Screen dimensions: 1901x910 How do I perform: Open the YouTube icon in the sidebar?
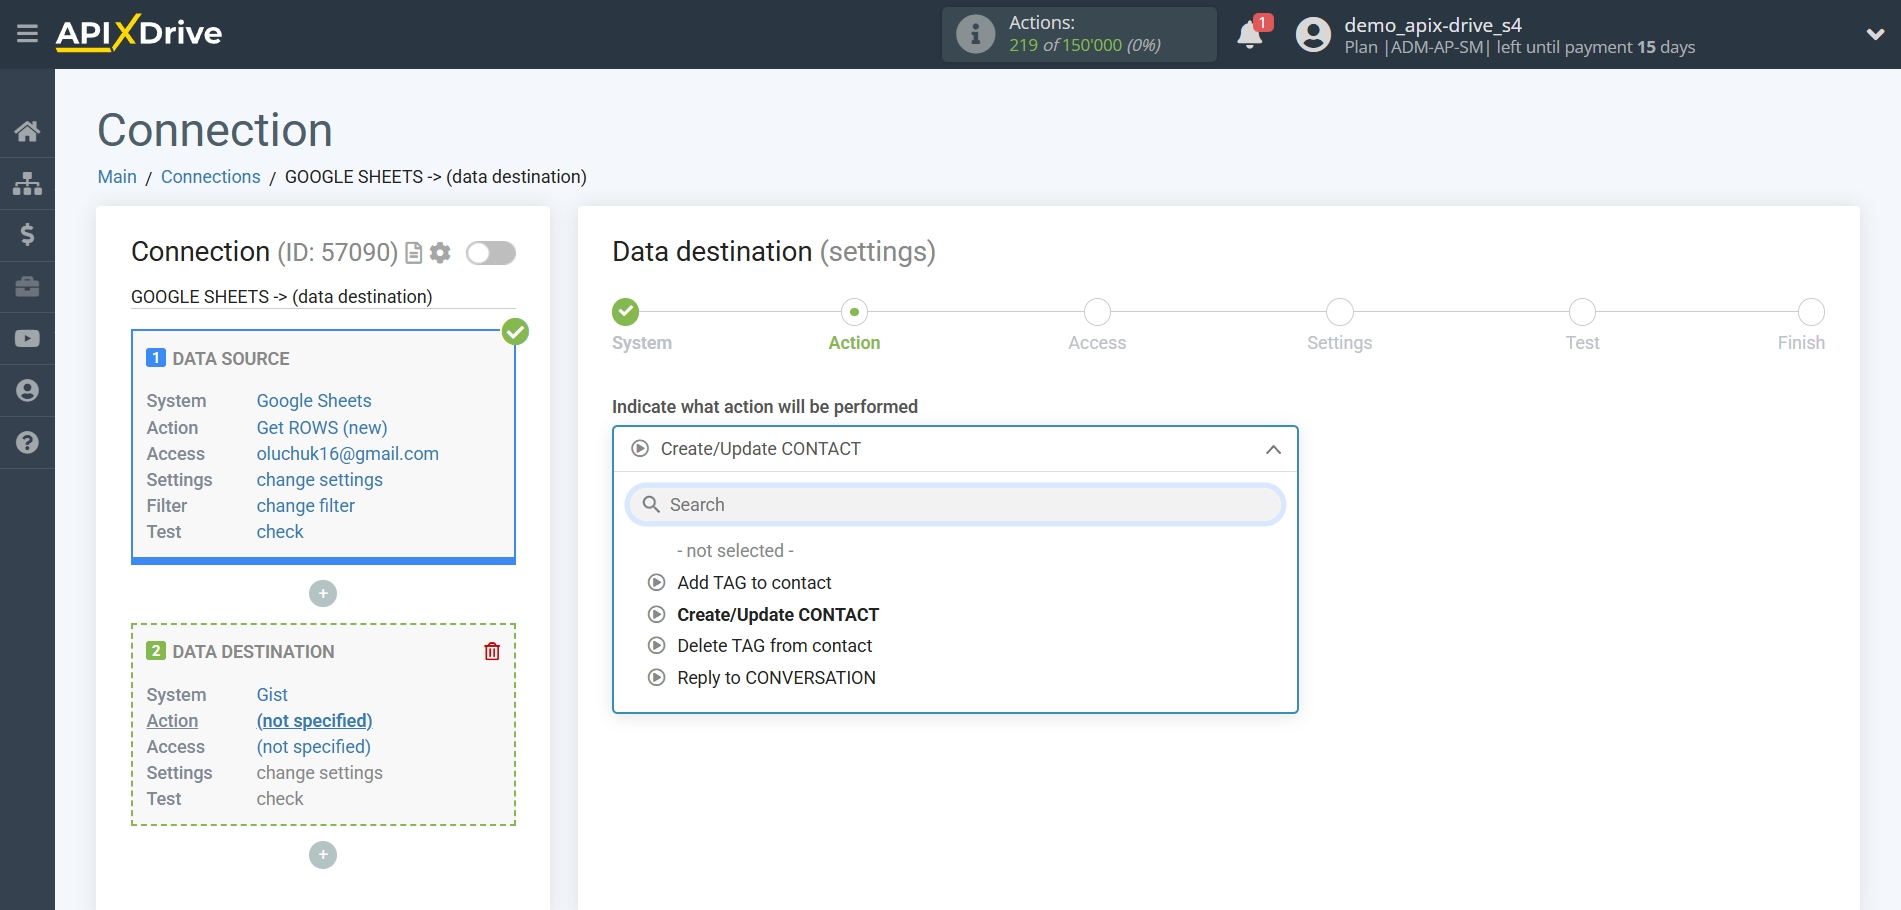[27, 339]
